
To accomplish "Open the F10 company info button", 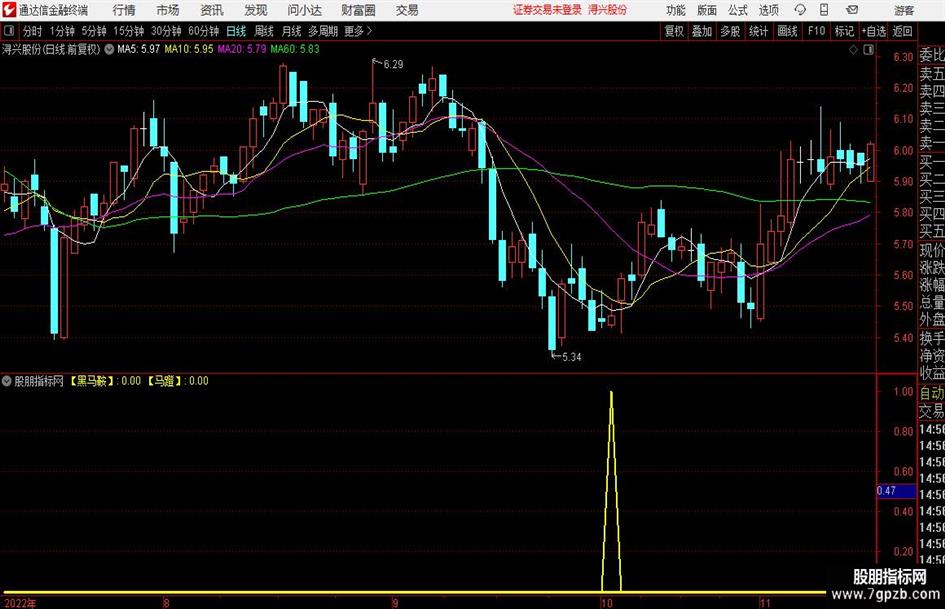I will coord(817,31).
